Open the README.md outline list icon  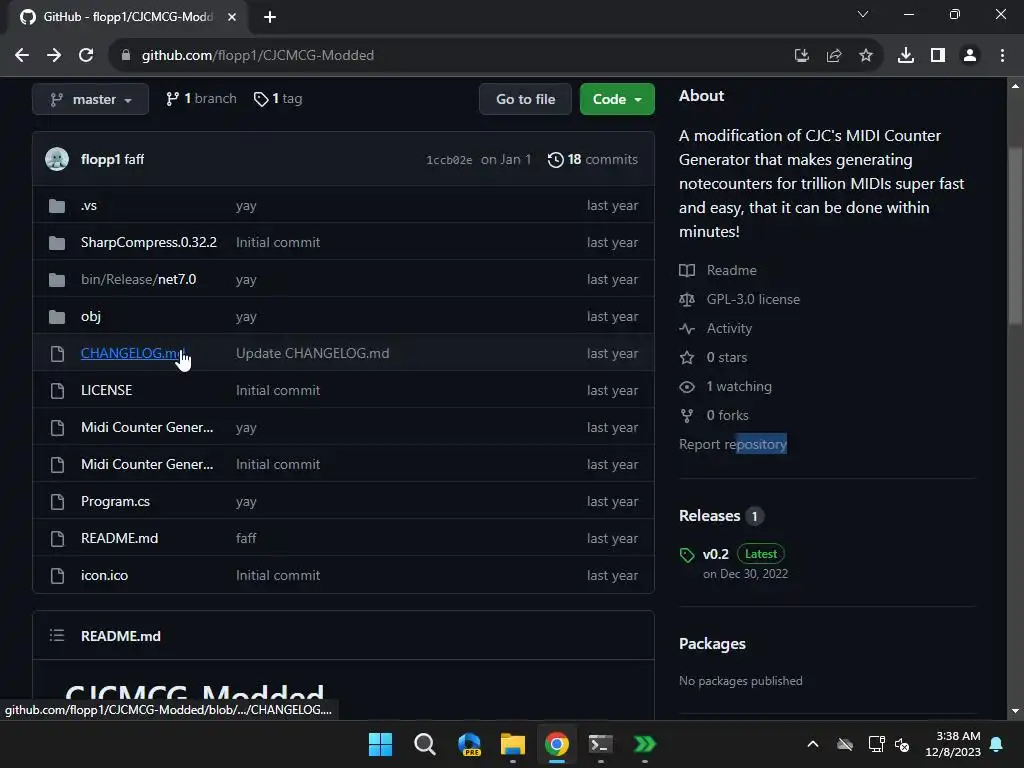57,635
